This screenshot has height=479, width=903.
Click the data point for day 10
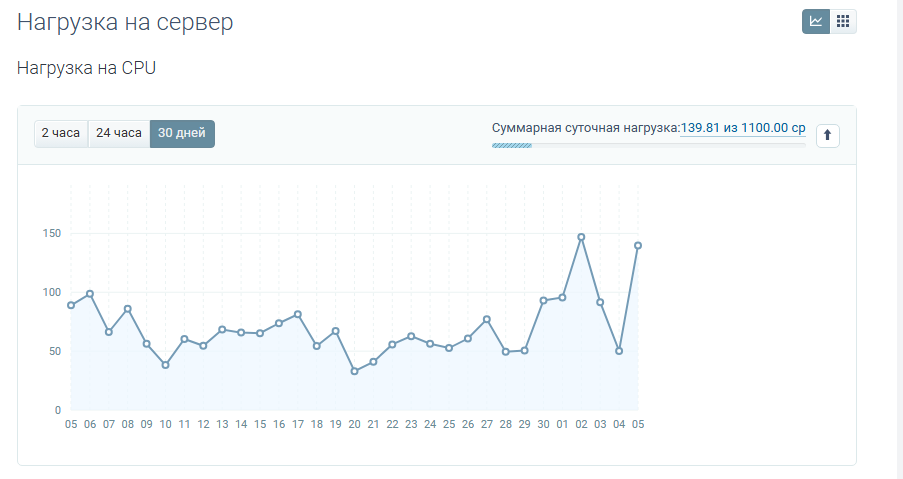click(165, 365)
